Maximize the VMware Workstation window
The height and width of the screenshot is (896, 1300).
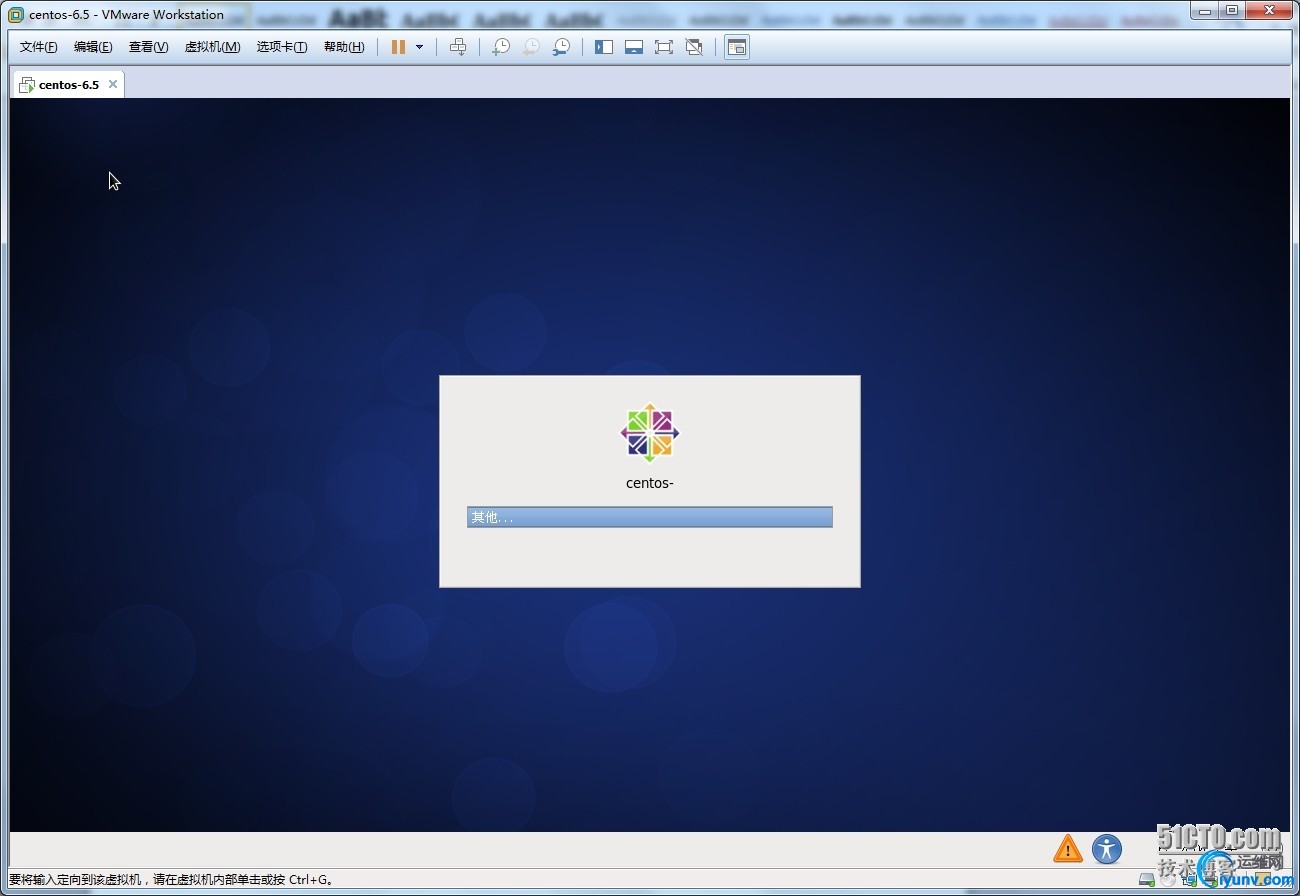click(1232, 10)
